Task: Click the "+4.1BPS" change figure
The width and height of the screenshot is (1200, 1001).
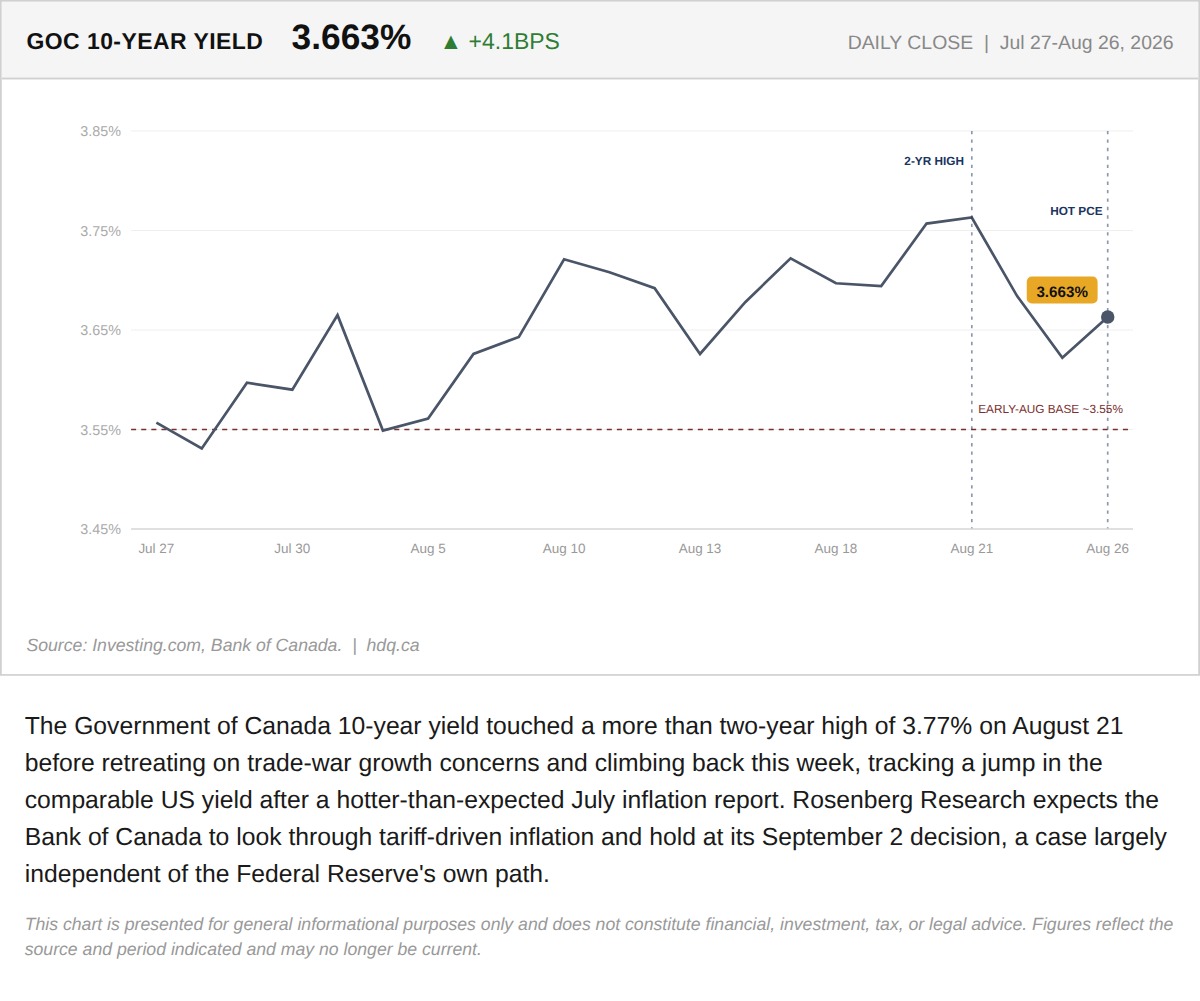Action: [514, 42]
